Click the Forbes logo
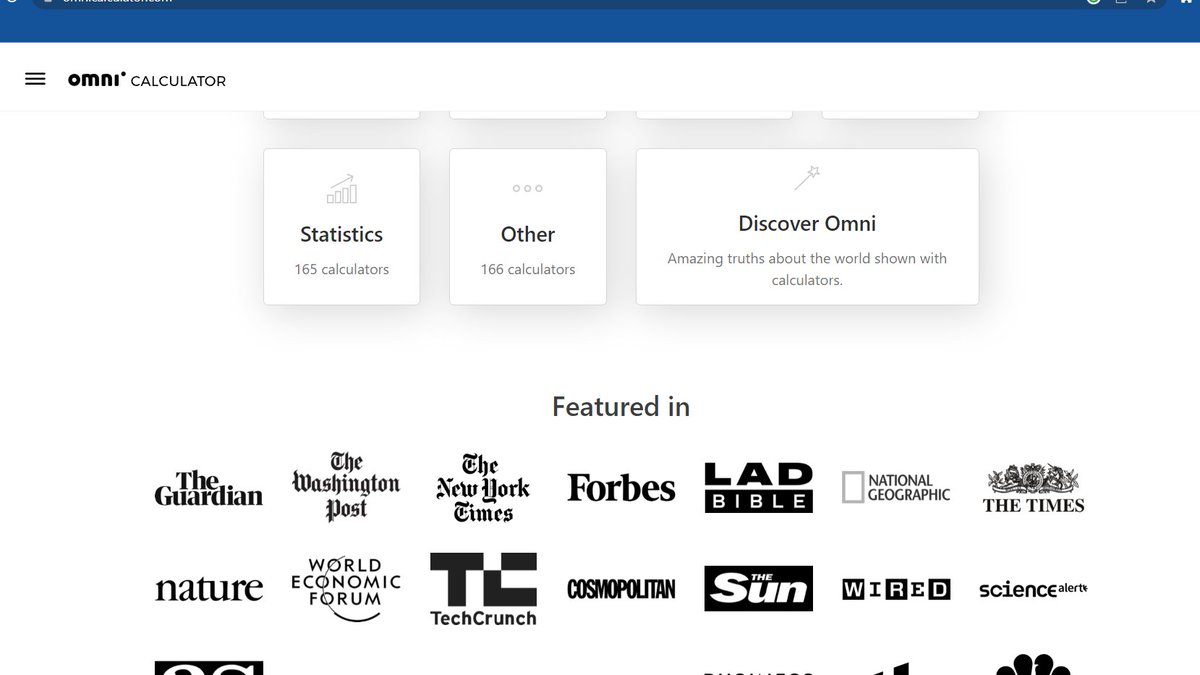The height and width of the screenshot is (675, 1200). (x=621, y=488)
